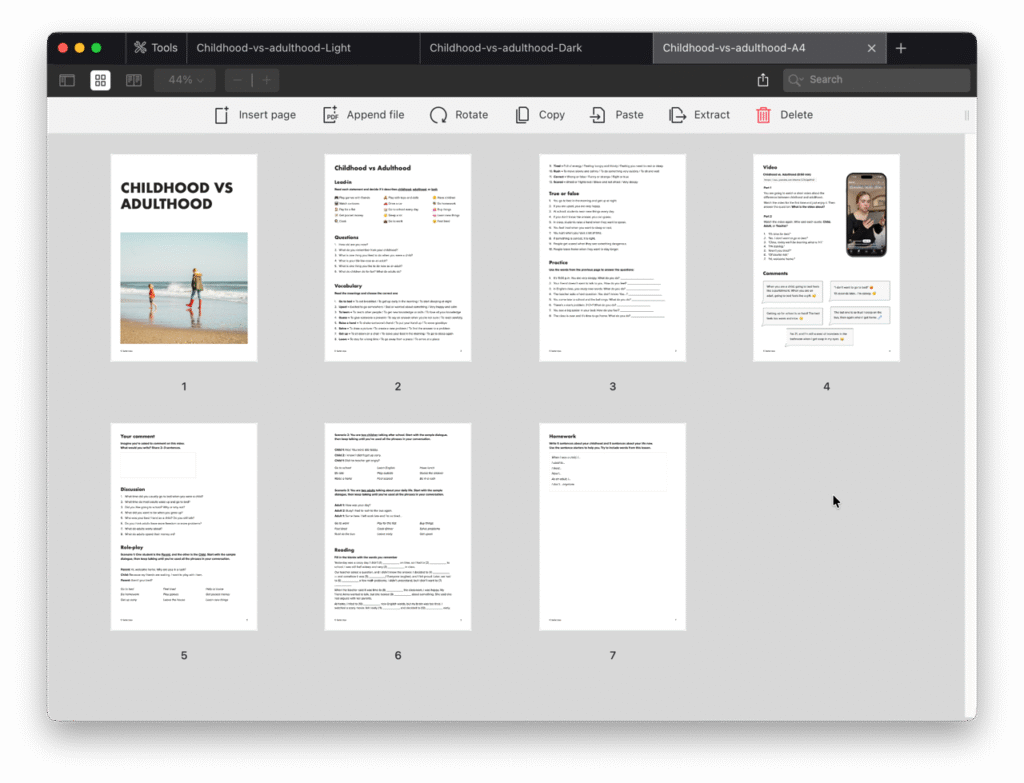Add a new tab with plus button
Screen dimensions: 1024x783
click(901, 48)
